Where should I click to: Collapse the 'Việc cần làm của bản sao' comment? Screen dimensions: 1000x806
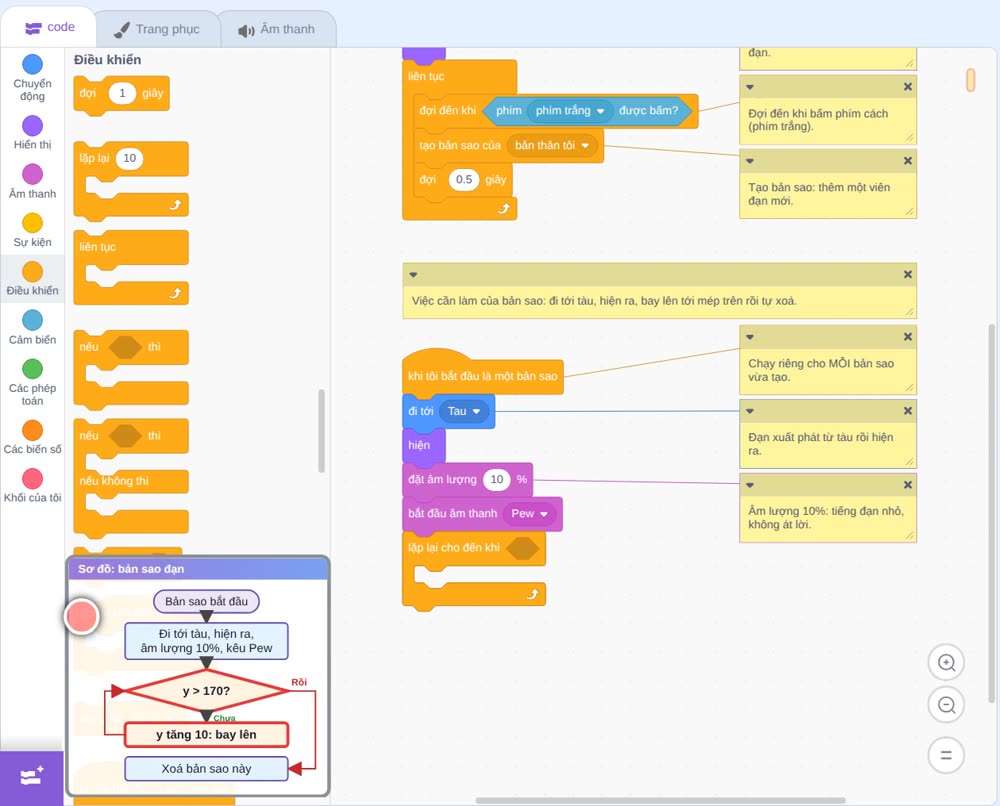(413, 274)
